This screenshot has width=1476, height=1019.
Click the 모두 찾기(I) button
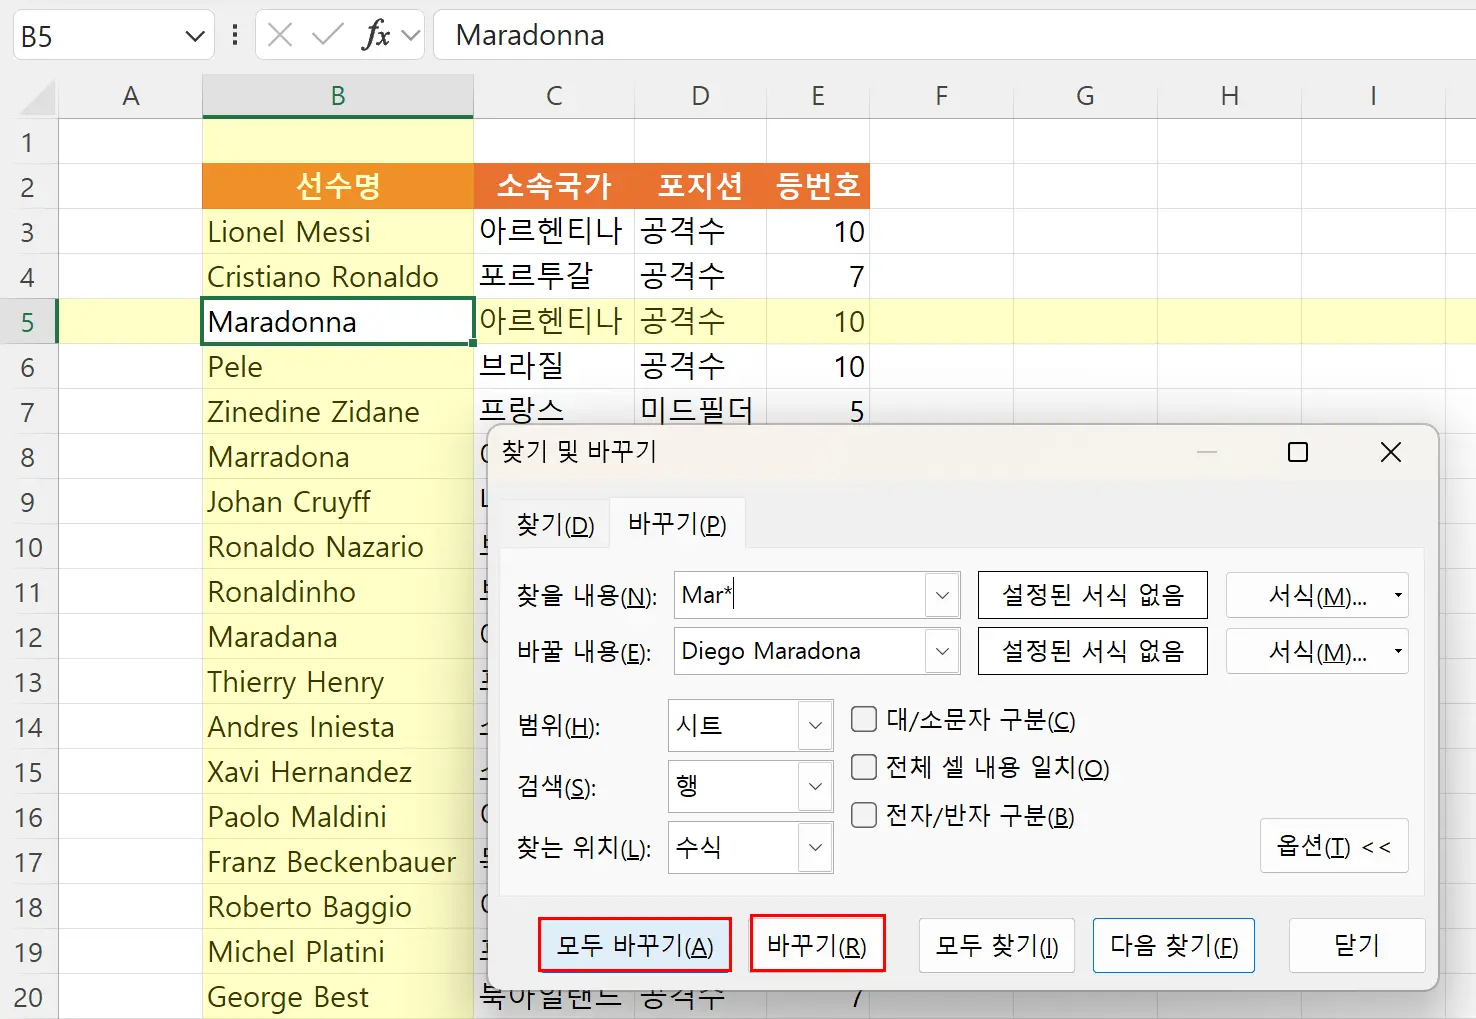996,945
